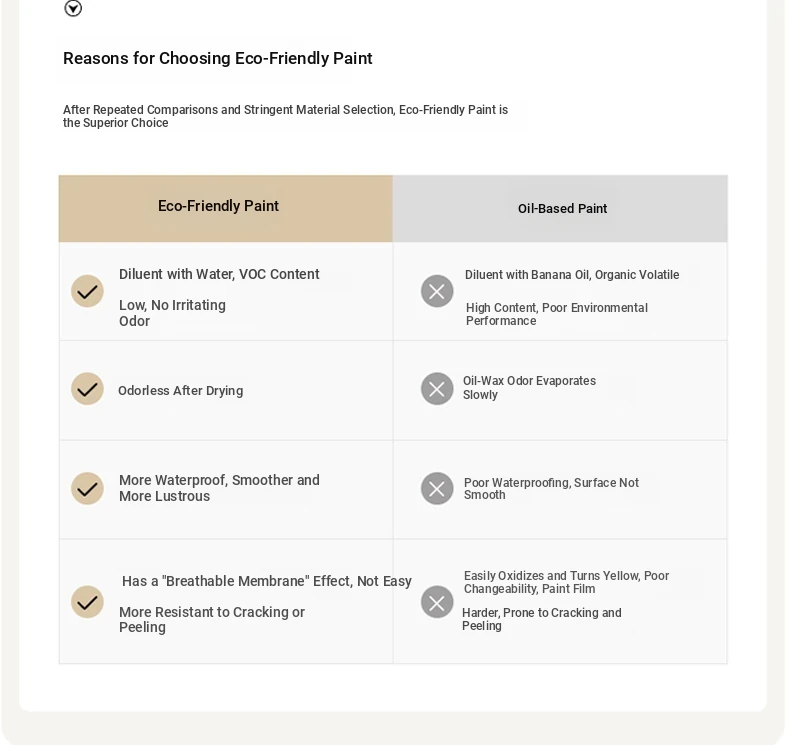Click X icon beside Oil-Wax Odor text
The height and width of the screenshot is (745, 790).
[x=437, y=389]
